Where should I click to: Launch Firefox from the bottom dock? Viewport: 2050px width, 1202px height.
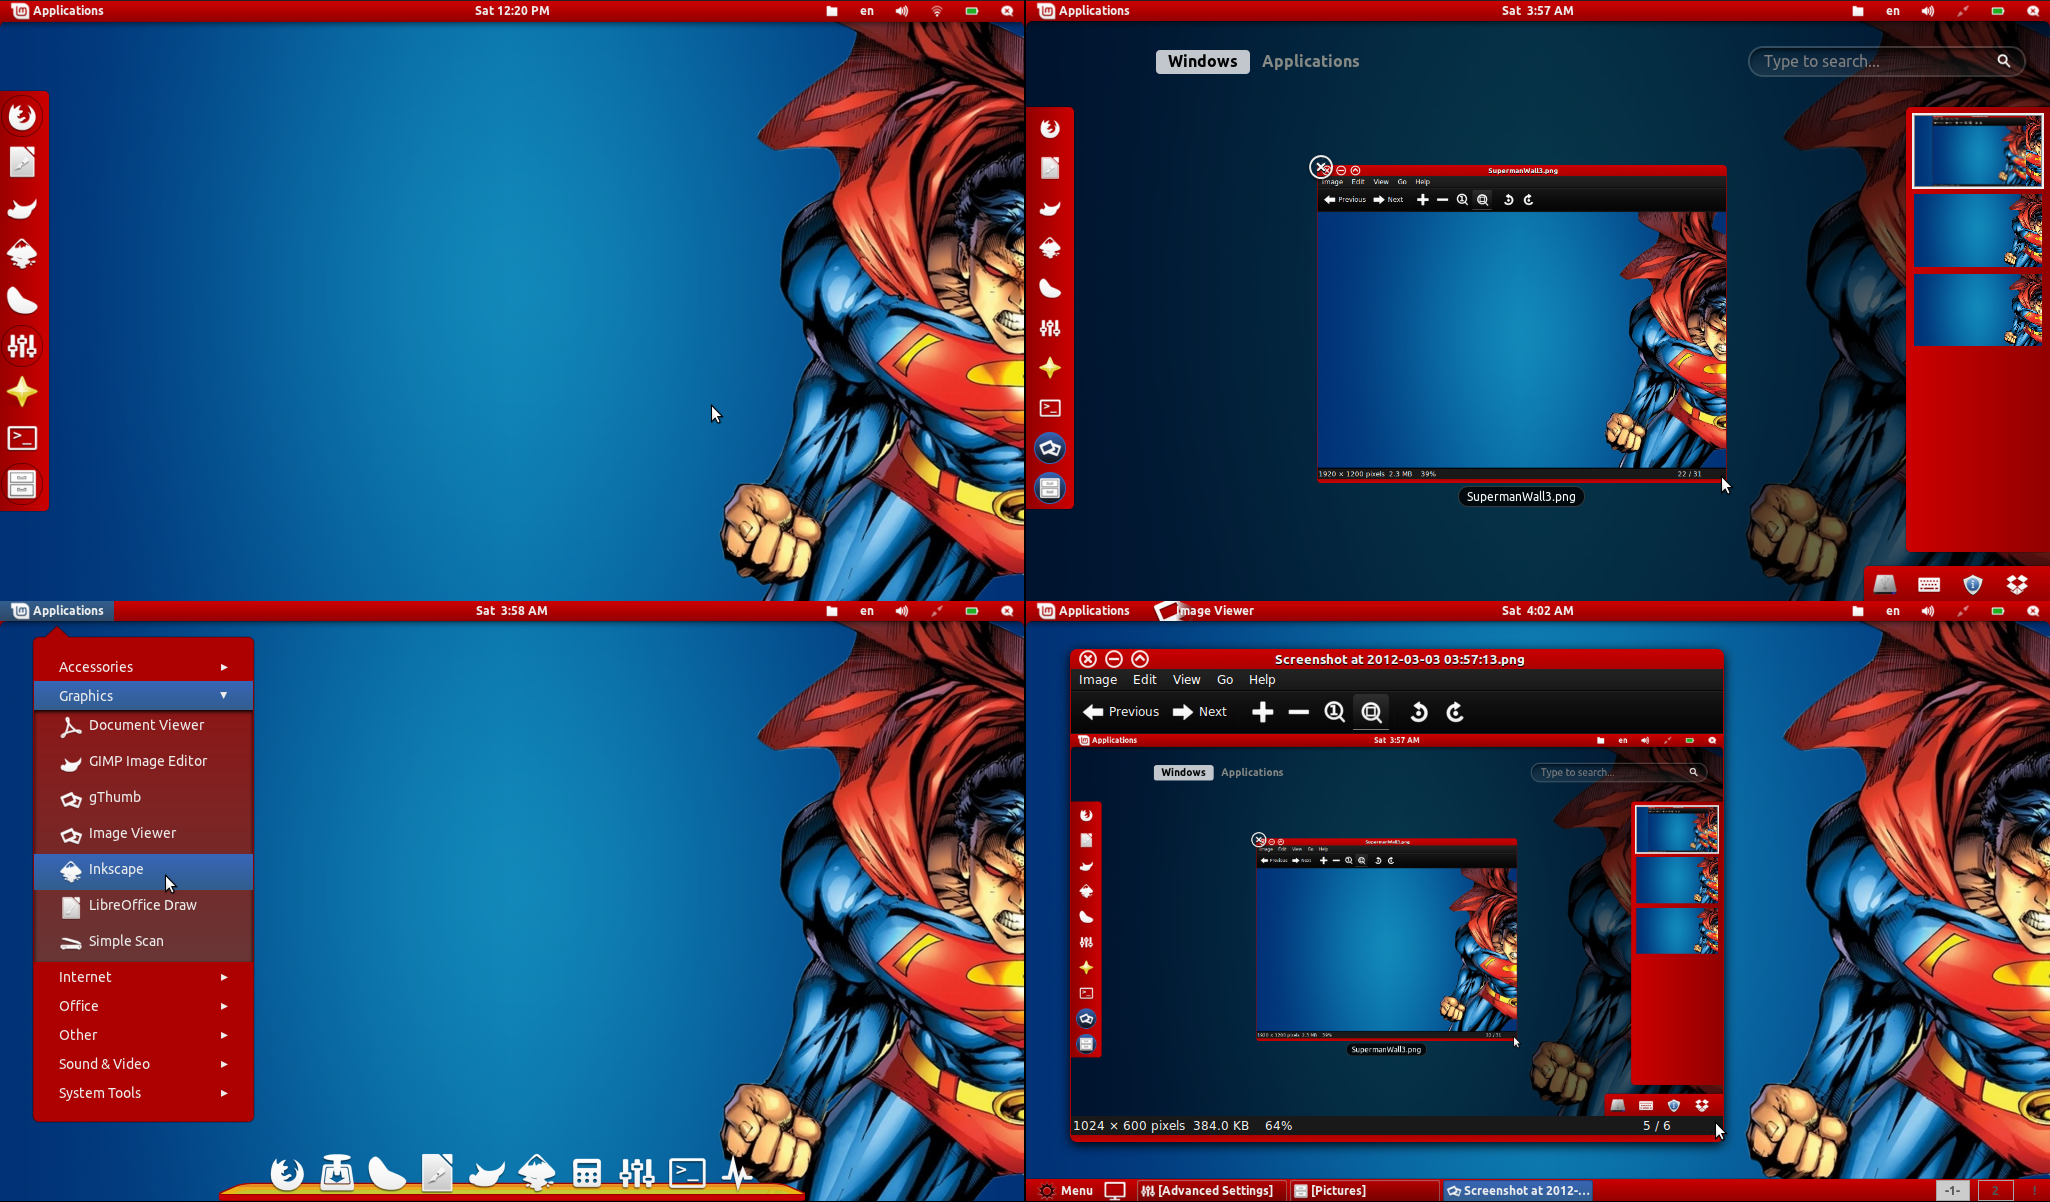click(x=287, y=1172)
